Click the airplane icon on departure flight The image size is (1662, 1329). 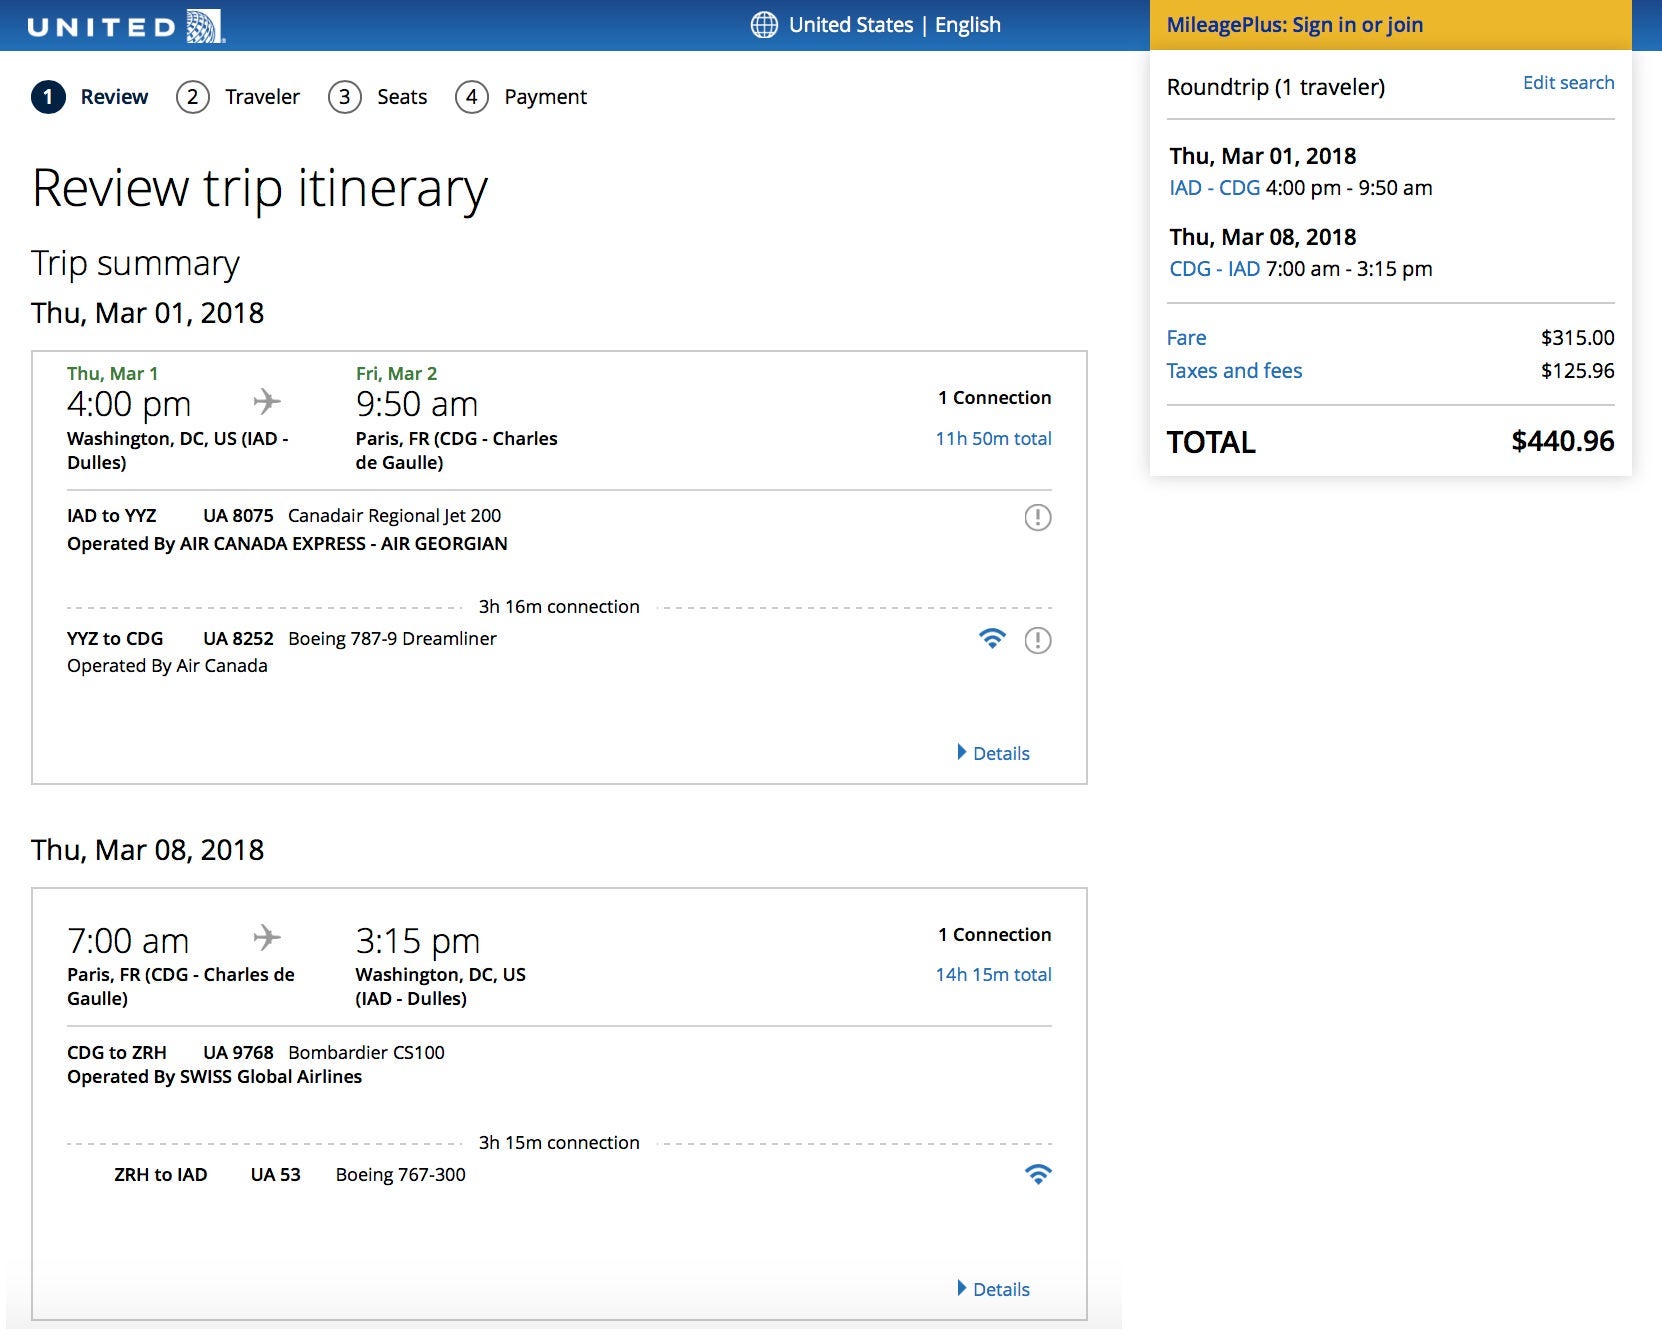pyautogui.click(x=267, y=402)
